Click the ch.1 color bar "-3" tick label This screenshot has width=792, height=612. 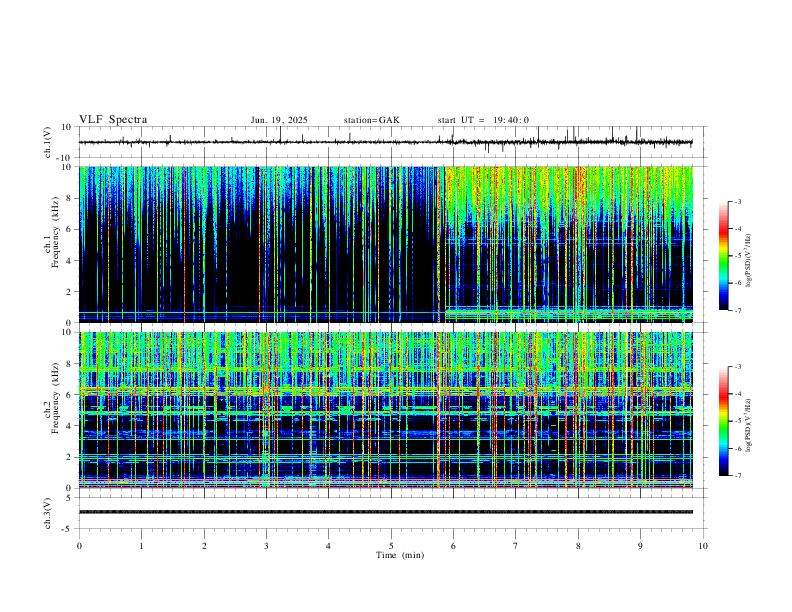point(737,201)
